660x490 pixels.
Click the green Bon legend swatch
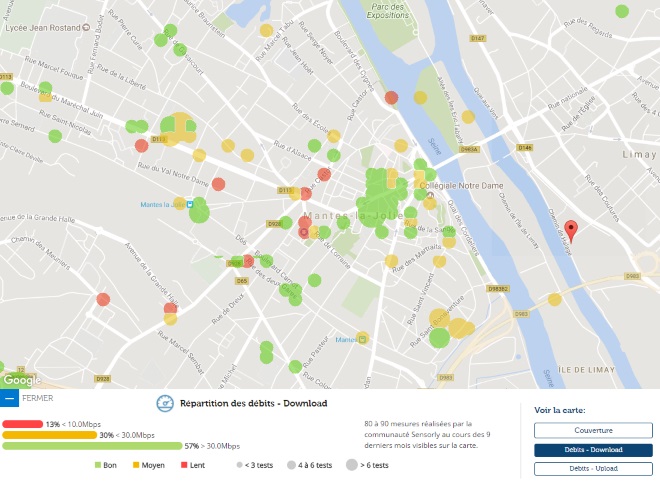(x=98, y=466)
